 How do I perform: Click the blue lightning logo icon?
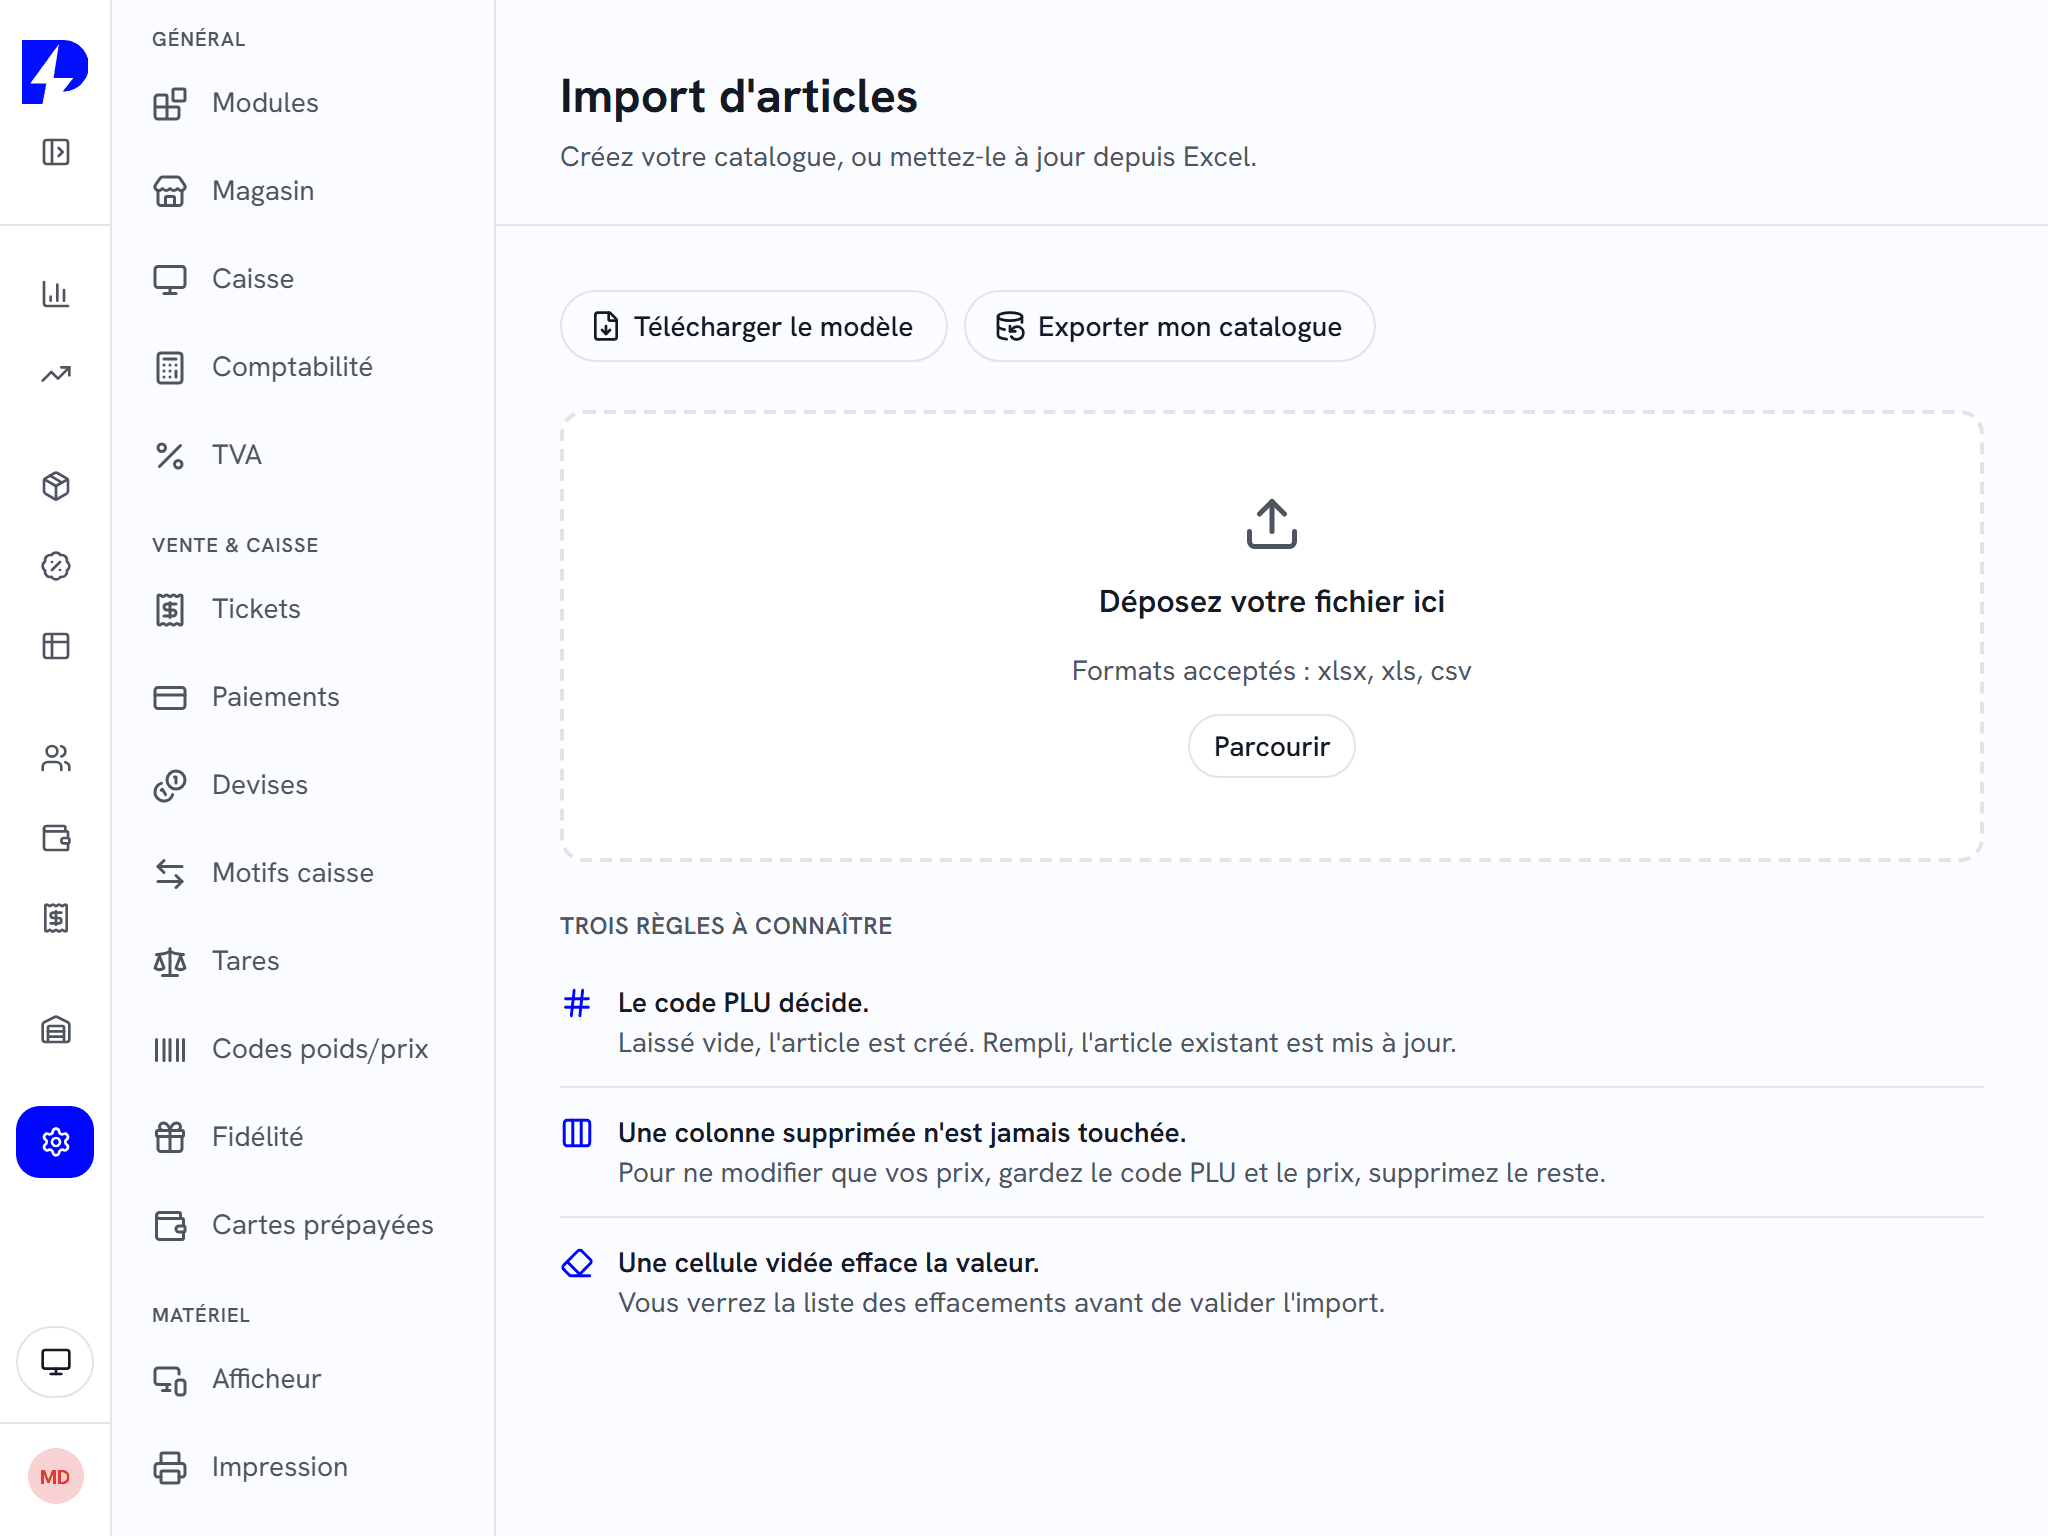pos(55,72)
